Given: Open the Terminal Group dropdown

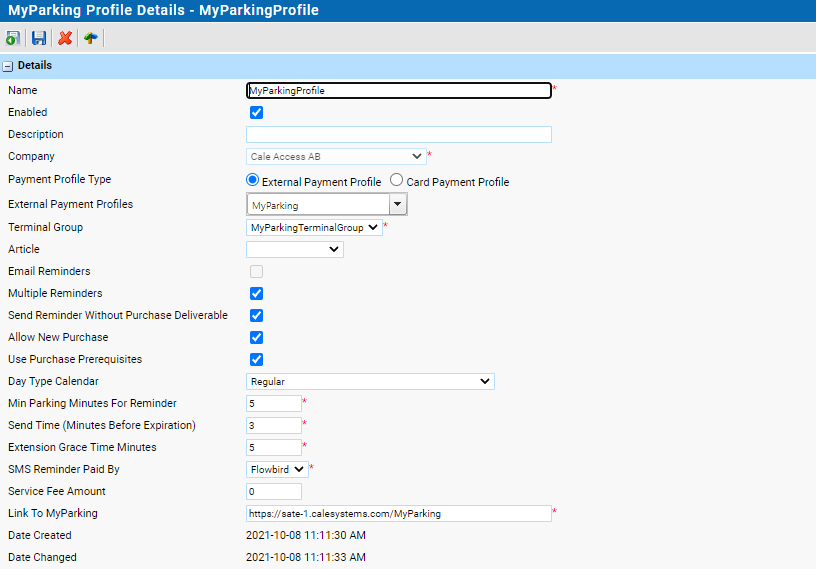Looking at the screenshot, I should point(314,227).
